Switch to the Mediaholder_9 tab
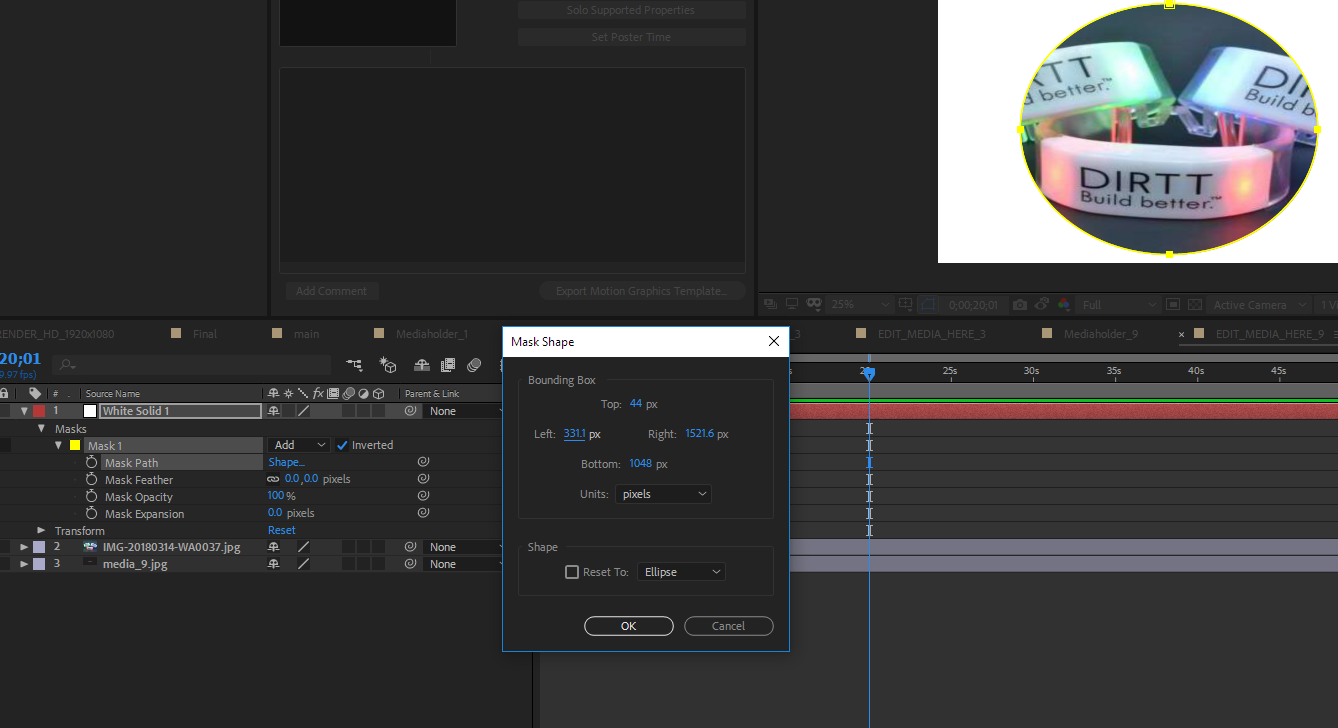1338x728 pixels. coord(1101,334)
